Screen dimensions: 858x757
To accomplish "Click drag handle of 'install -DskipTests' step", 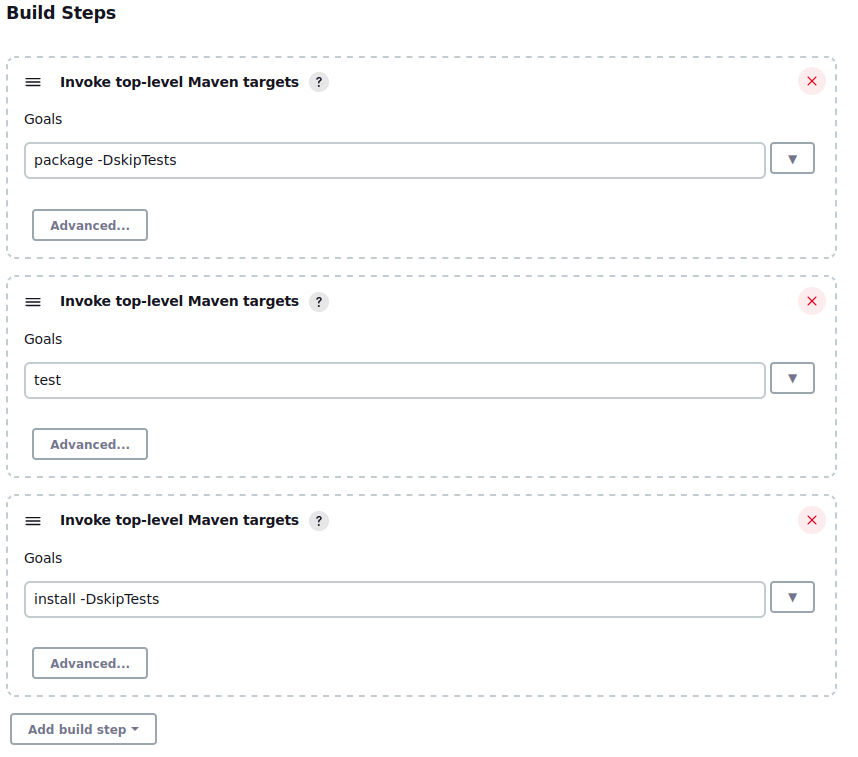I will click(x=33, y=520).
